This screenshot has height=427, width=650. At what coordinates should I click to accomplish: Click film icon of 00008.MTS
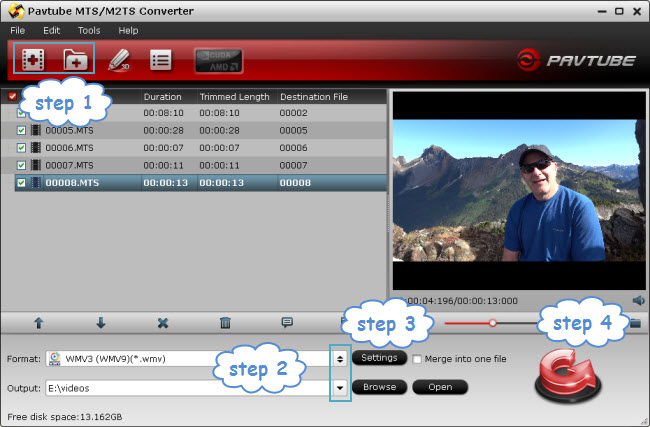(36, 182)
